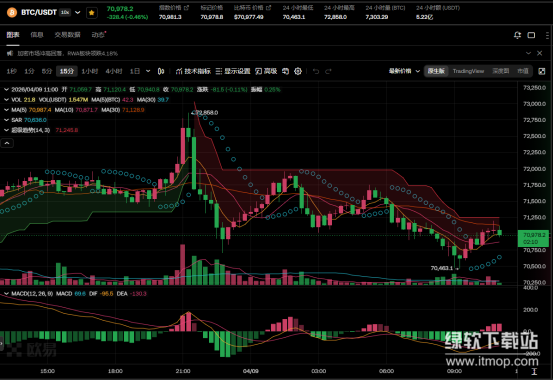Switch chart to 原生版 mode
553x381 pixels.
(x=436, y=71)
